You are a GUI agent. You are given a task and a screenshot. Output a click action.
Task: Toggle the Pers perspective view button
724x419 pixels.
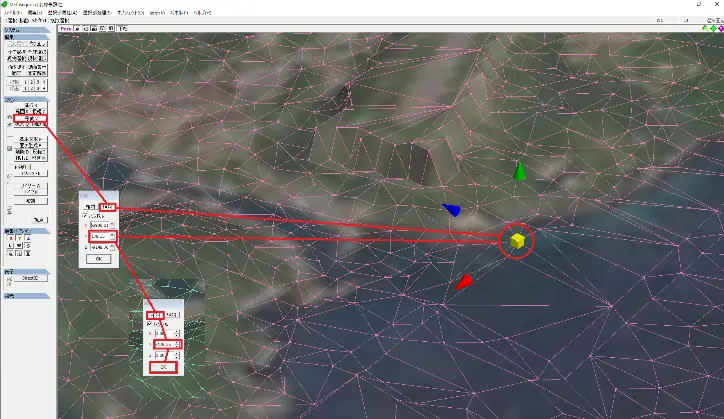(66, 29)
